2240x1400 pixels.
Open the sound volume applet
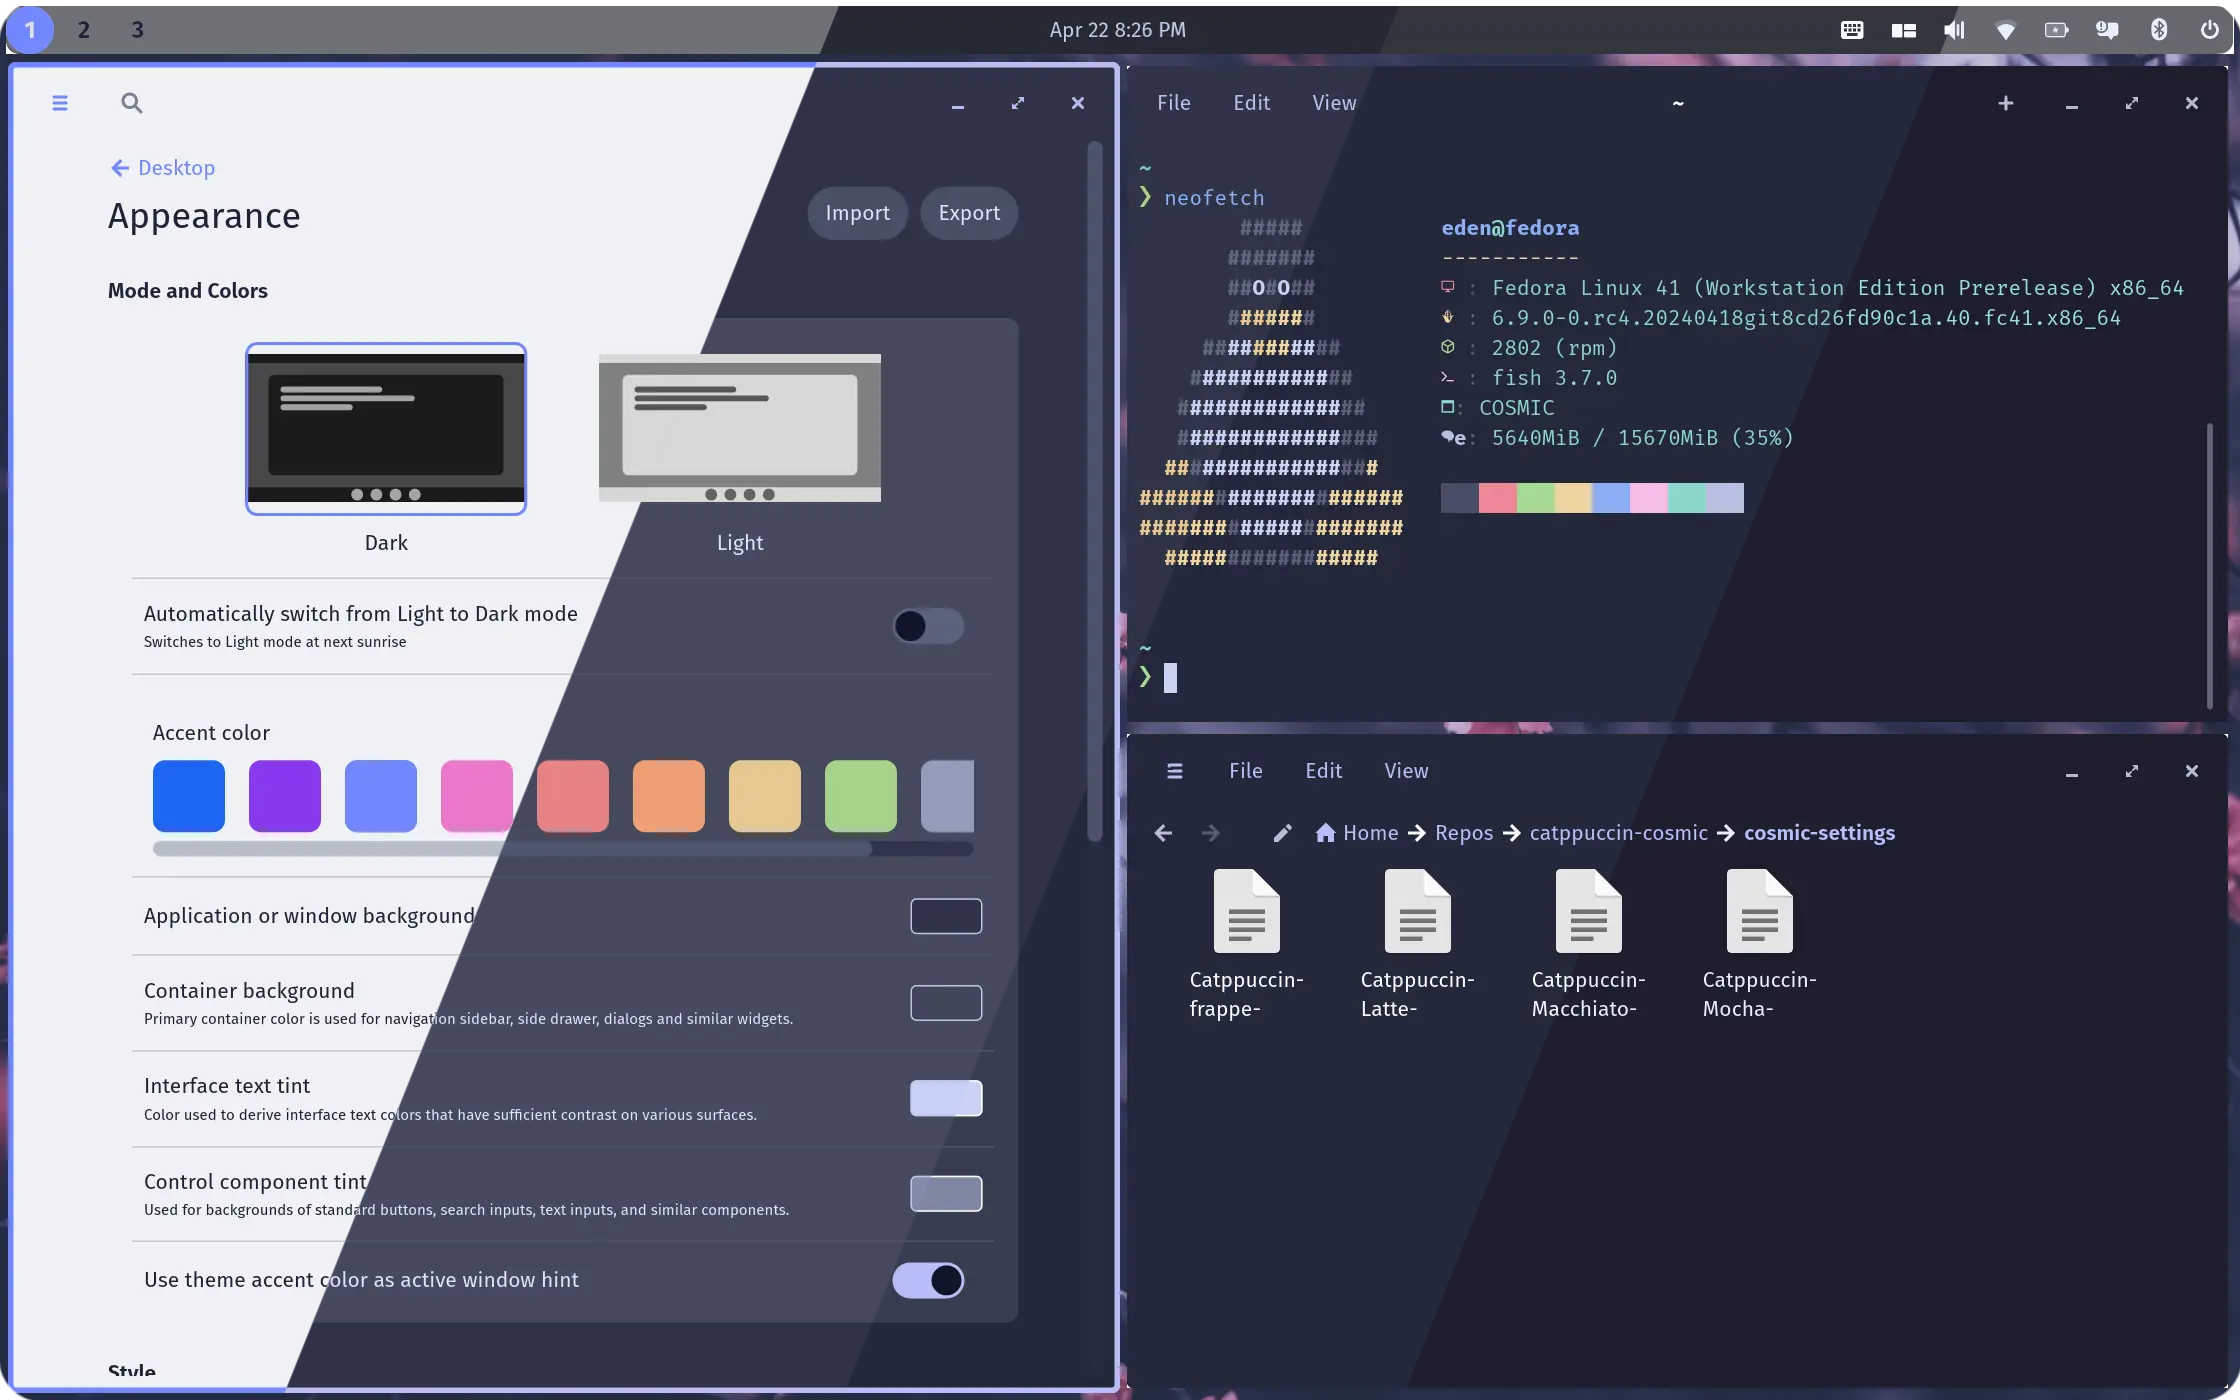(1953, 30)
